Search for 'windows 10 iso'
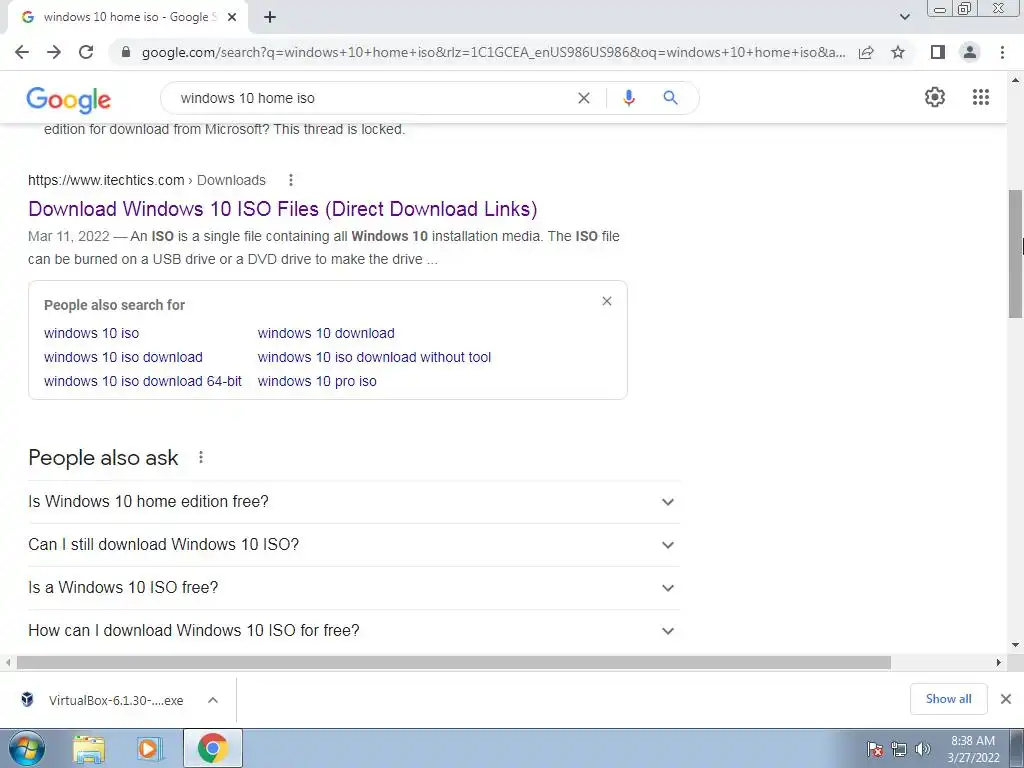Image resolution: width=1024 pixels, height=768 pixels. tap(91, 333)
